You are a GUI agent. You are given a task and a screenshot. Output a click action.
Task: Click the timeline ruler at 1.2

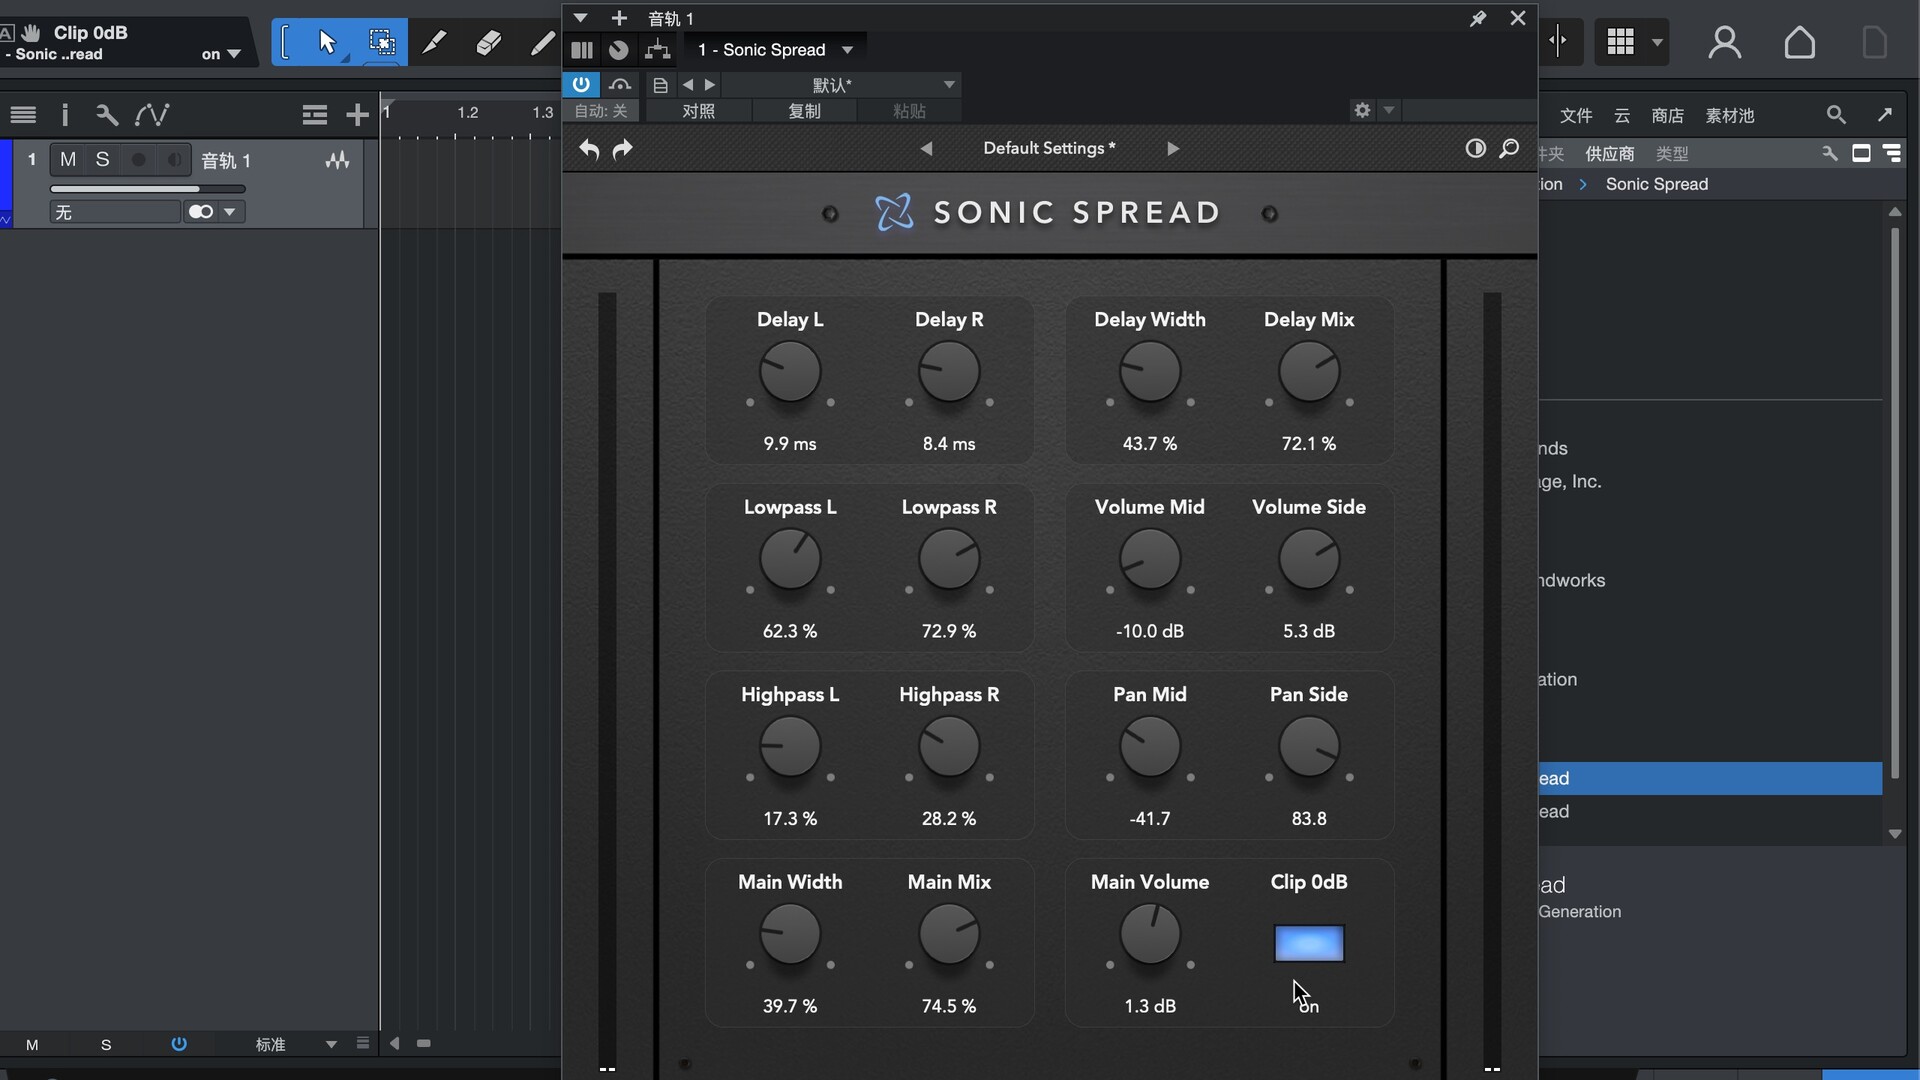pyautogui.click(x=467, y=113)
